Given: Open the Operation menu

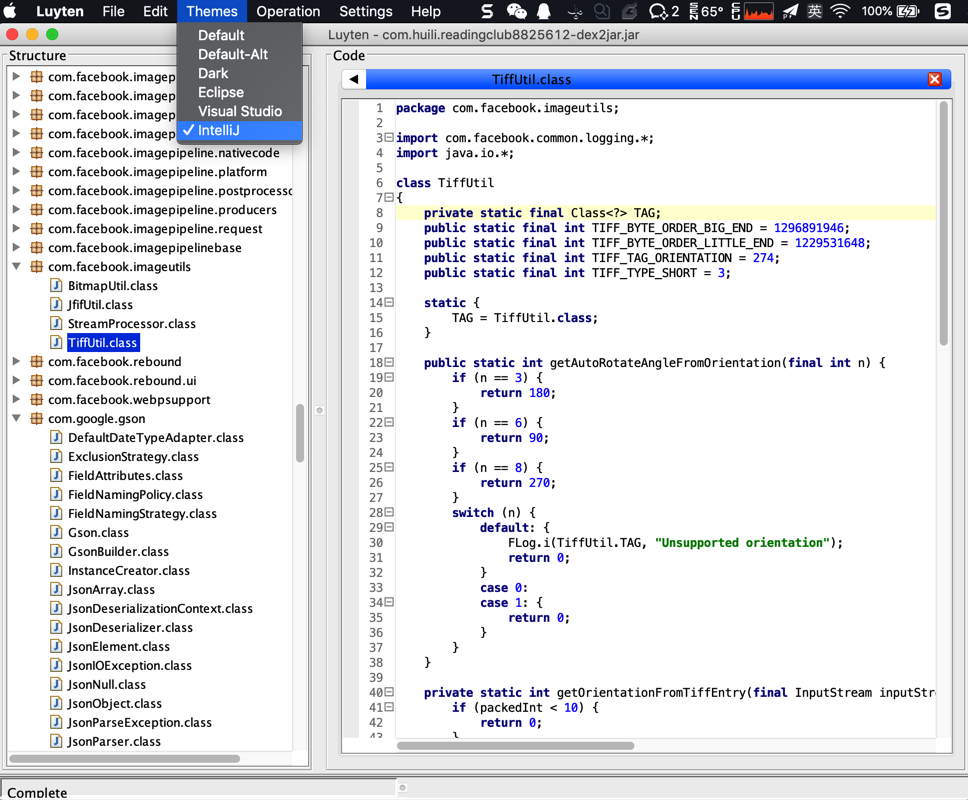Looking at the screenshot, I should (288, 11).
